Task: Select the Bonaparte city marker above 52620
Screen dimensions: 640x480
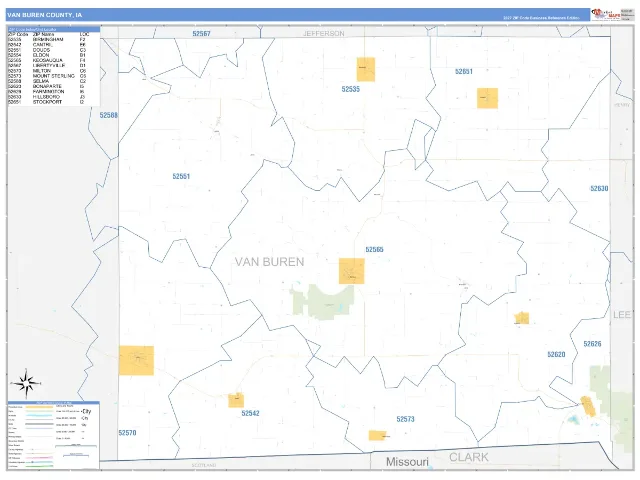Action: [x=522, y=318]
